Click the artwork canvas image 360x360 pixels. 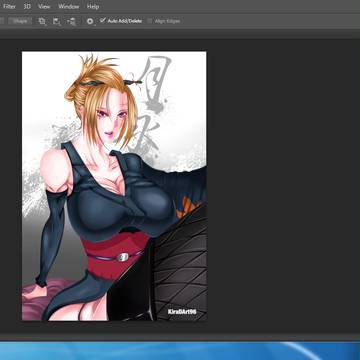pyautogui.click(x=114, y=186)
